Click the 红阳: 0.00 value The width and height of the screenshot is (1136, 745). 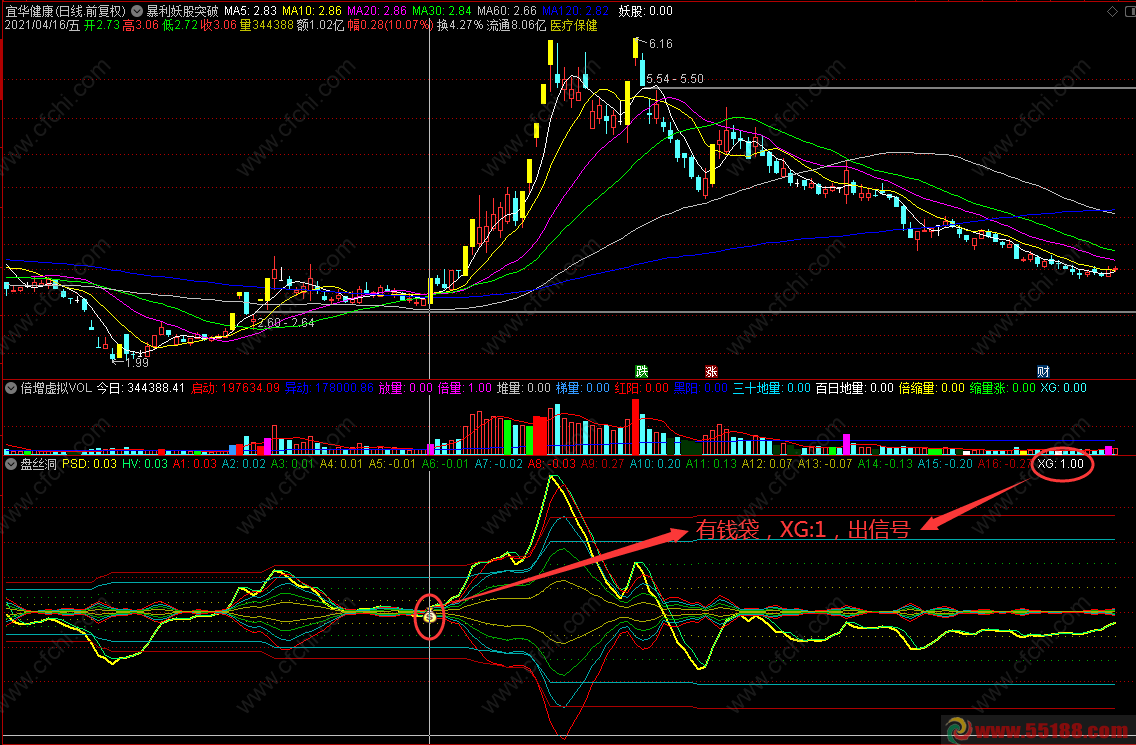pyautogui.click(x=642, y=388)
